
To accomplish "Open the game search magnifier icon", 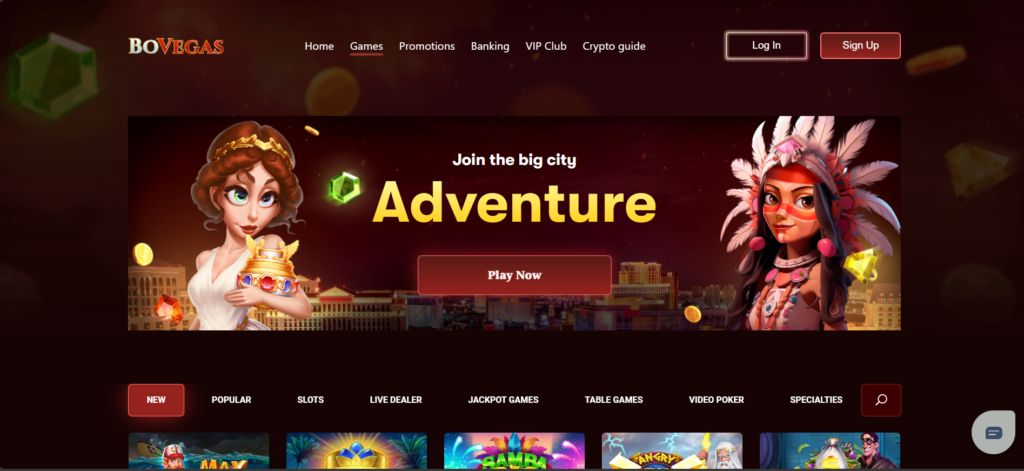I will point(881,400).
